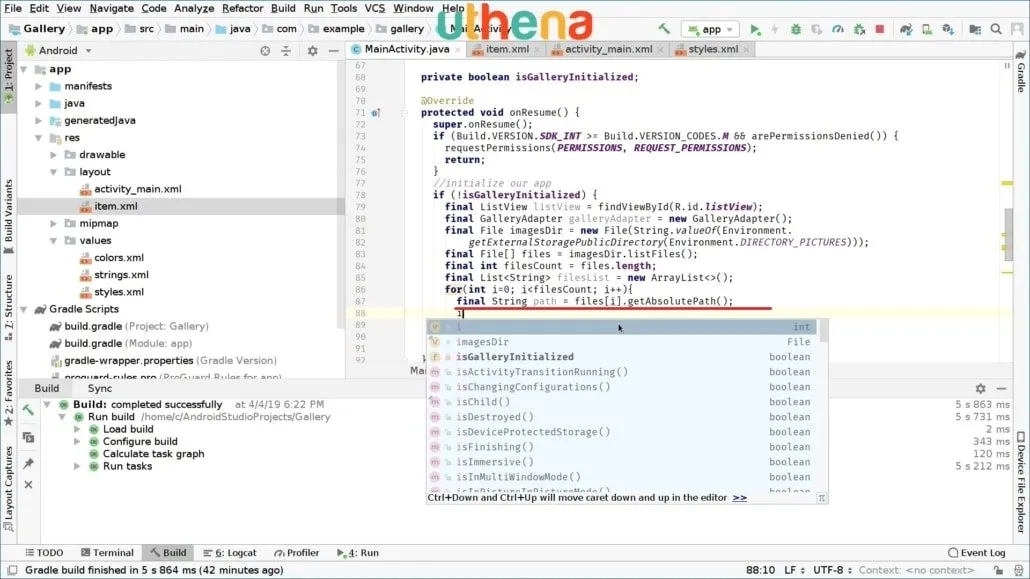Switch to the item.xml editor tab
Viewport: 1030px width, 579px height.
[x=506, y=49]
